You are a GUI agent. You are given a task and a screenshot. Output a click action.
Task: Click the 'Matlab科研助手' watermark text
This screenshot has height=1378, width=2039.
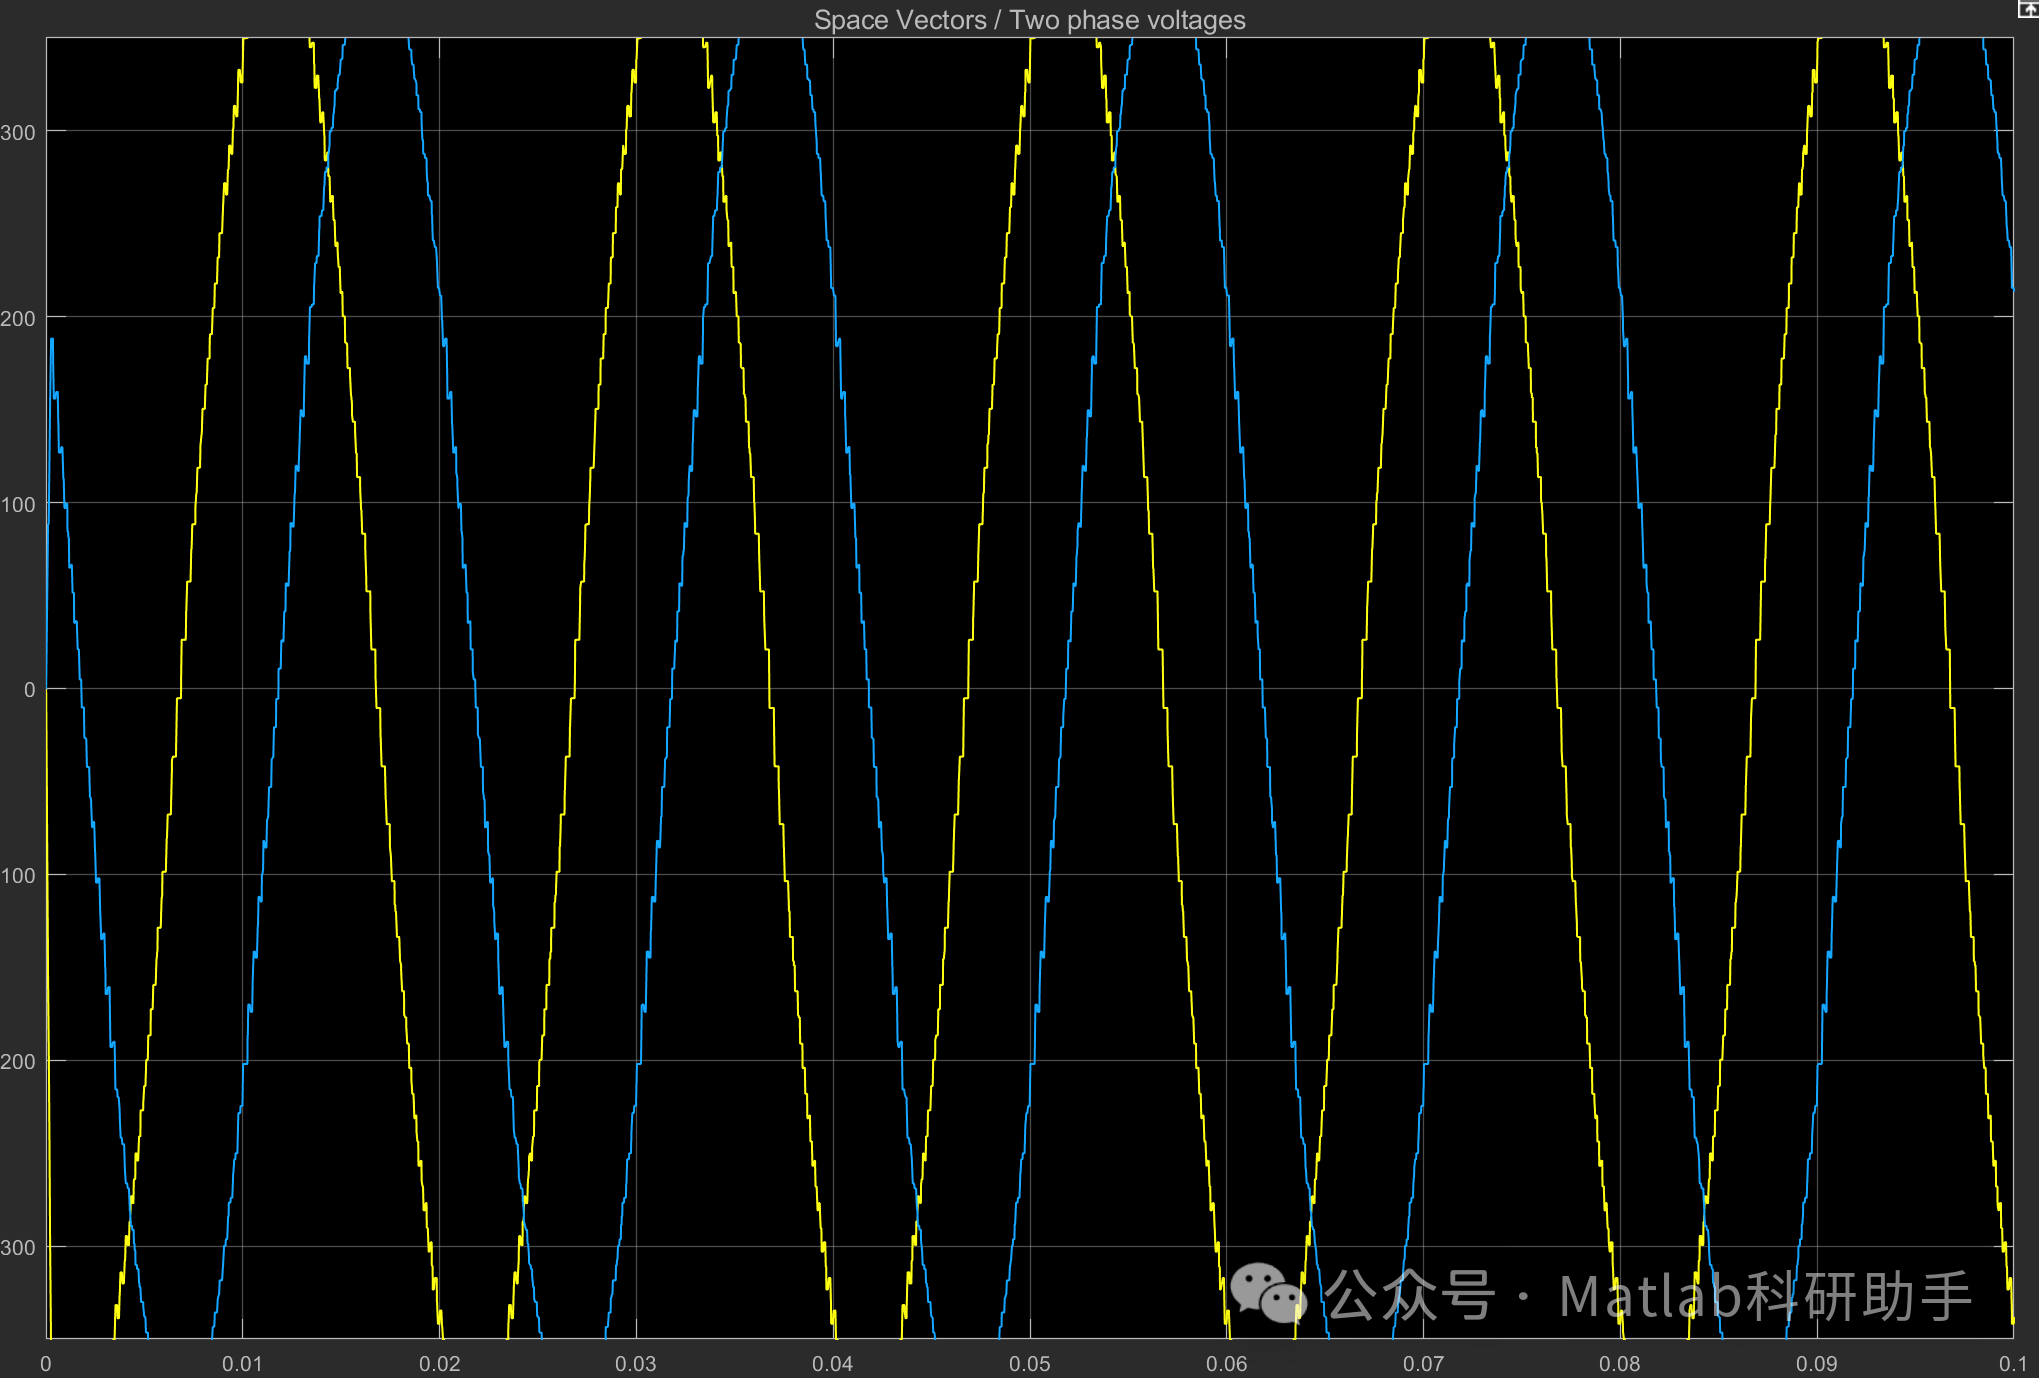pos(1765,1296)
